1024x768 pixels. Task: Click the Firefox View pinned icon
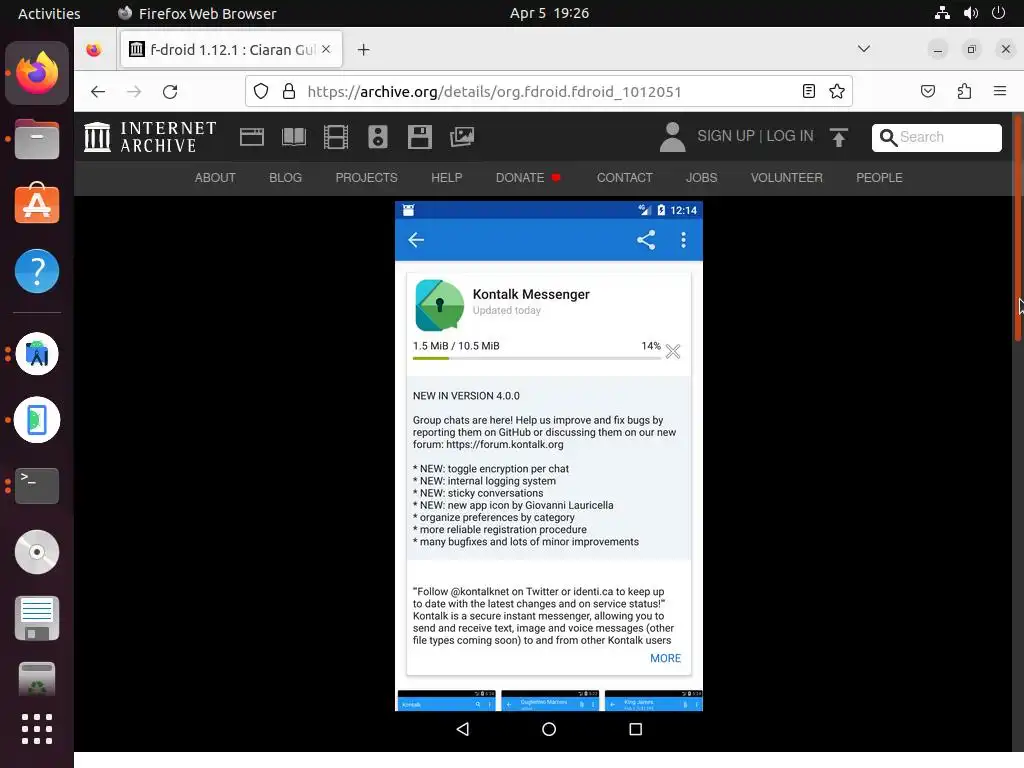pyautogui.click(x=94, y=50)
